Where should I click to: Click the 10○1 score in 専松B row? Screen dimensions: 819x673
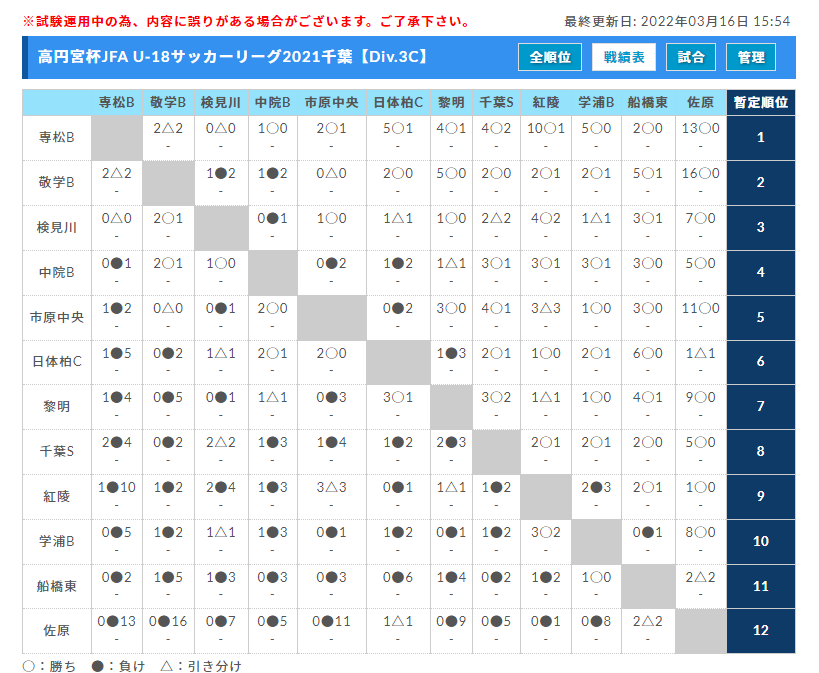coord(546,129)
